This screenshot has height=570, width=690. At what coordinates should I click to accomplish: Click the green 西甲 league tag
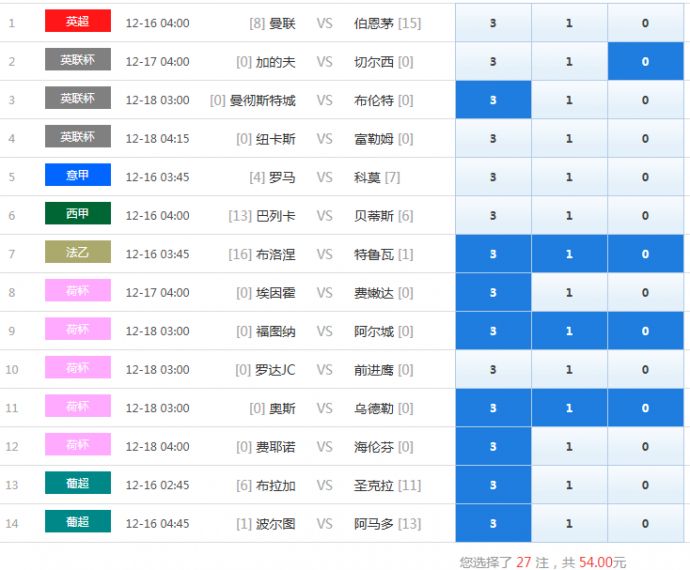click(x=78, y=214)
